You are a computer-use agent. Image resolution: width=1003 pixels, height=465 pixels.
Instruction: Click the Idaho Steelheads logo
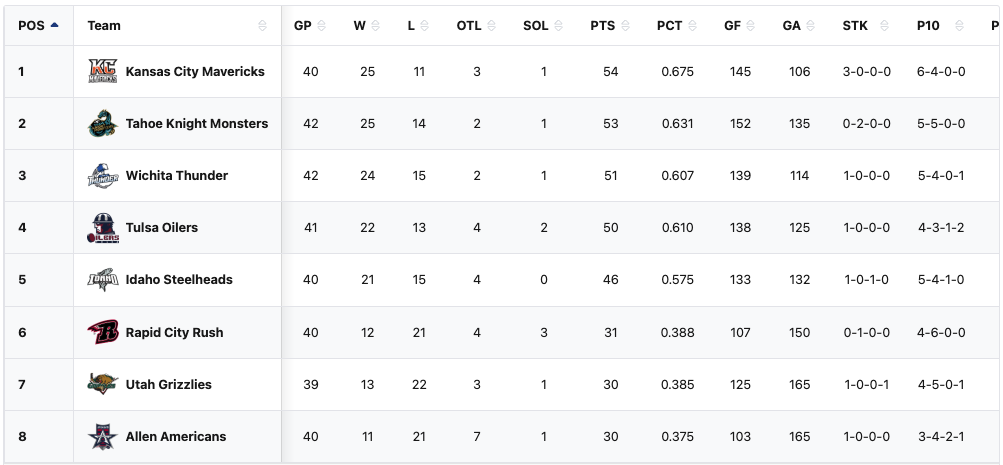[103, 280]
